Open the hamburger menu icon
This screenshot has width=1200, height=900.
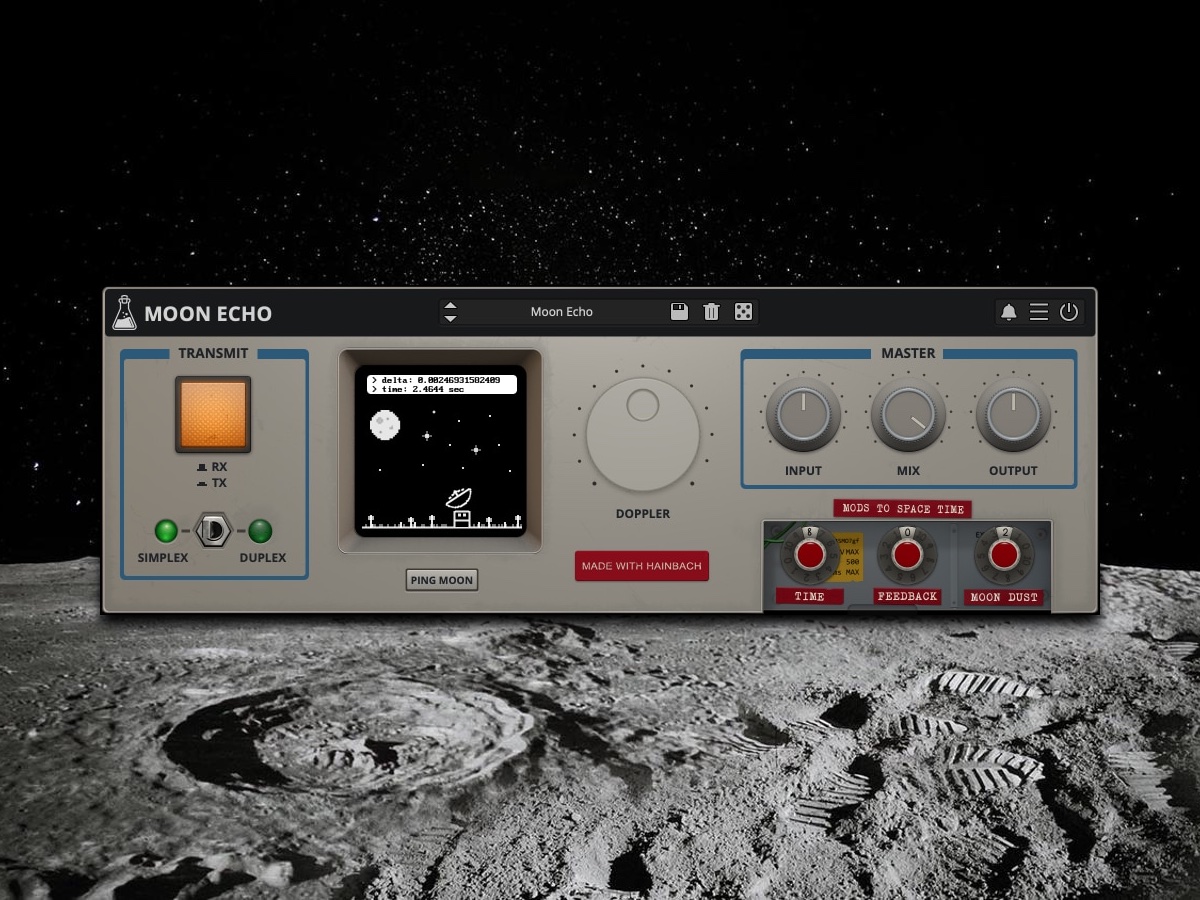(x=1039, y=311)
